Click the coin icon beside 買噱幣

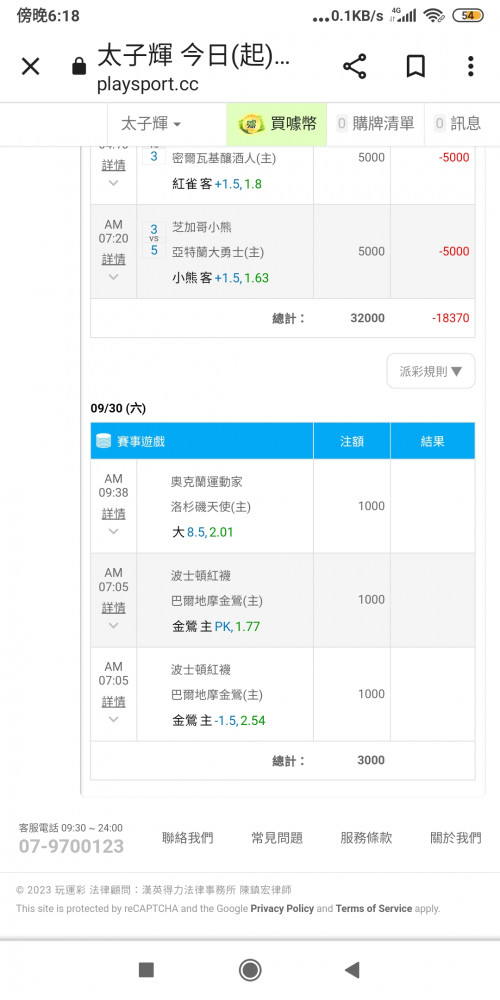(251, 124)
